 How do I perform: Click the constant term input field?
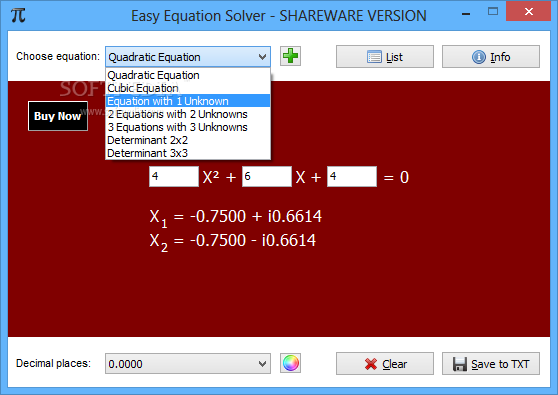[352, 177]
